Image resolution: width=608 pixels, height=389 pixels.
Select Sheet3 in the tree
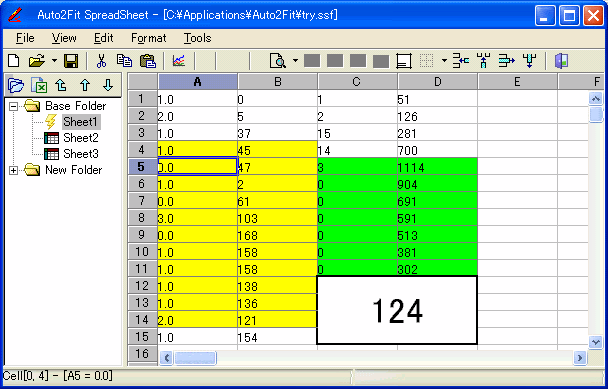(x=81, y=154)
